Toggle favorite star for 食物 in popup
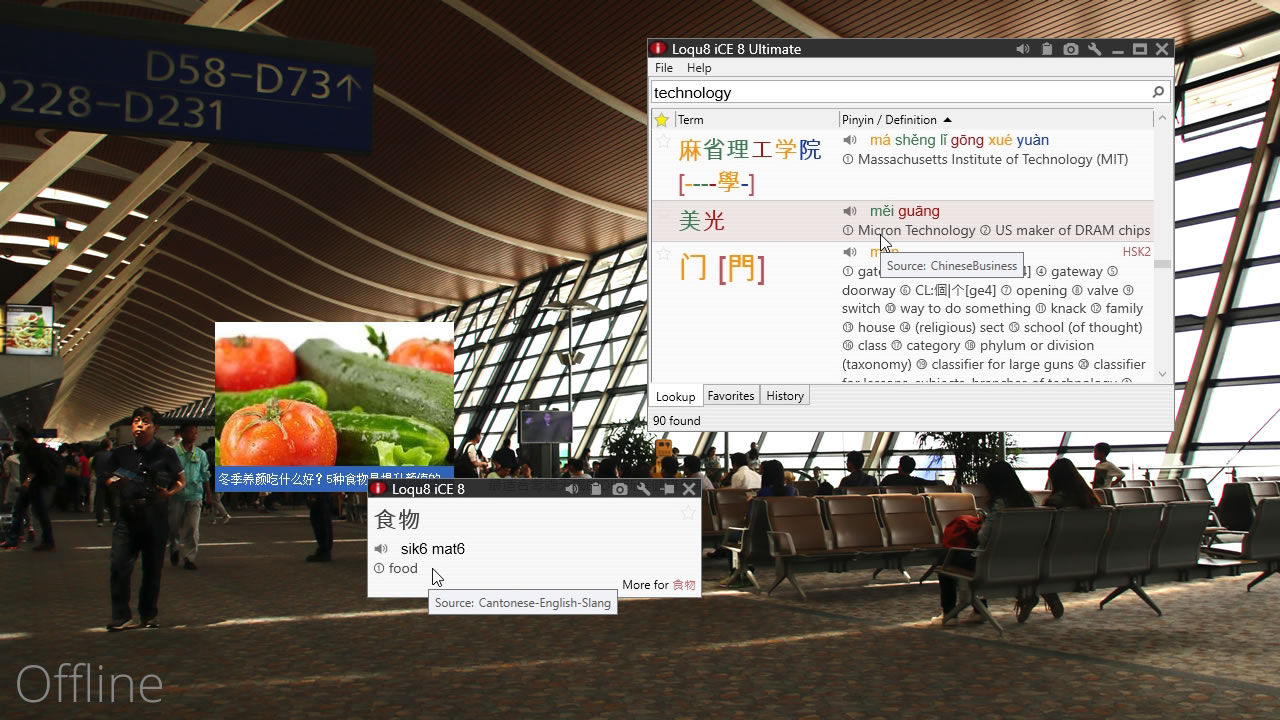Viewport: 1280px width, 720px height. (x=687, y=513)
